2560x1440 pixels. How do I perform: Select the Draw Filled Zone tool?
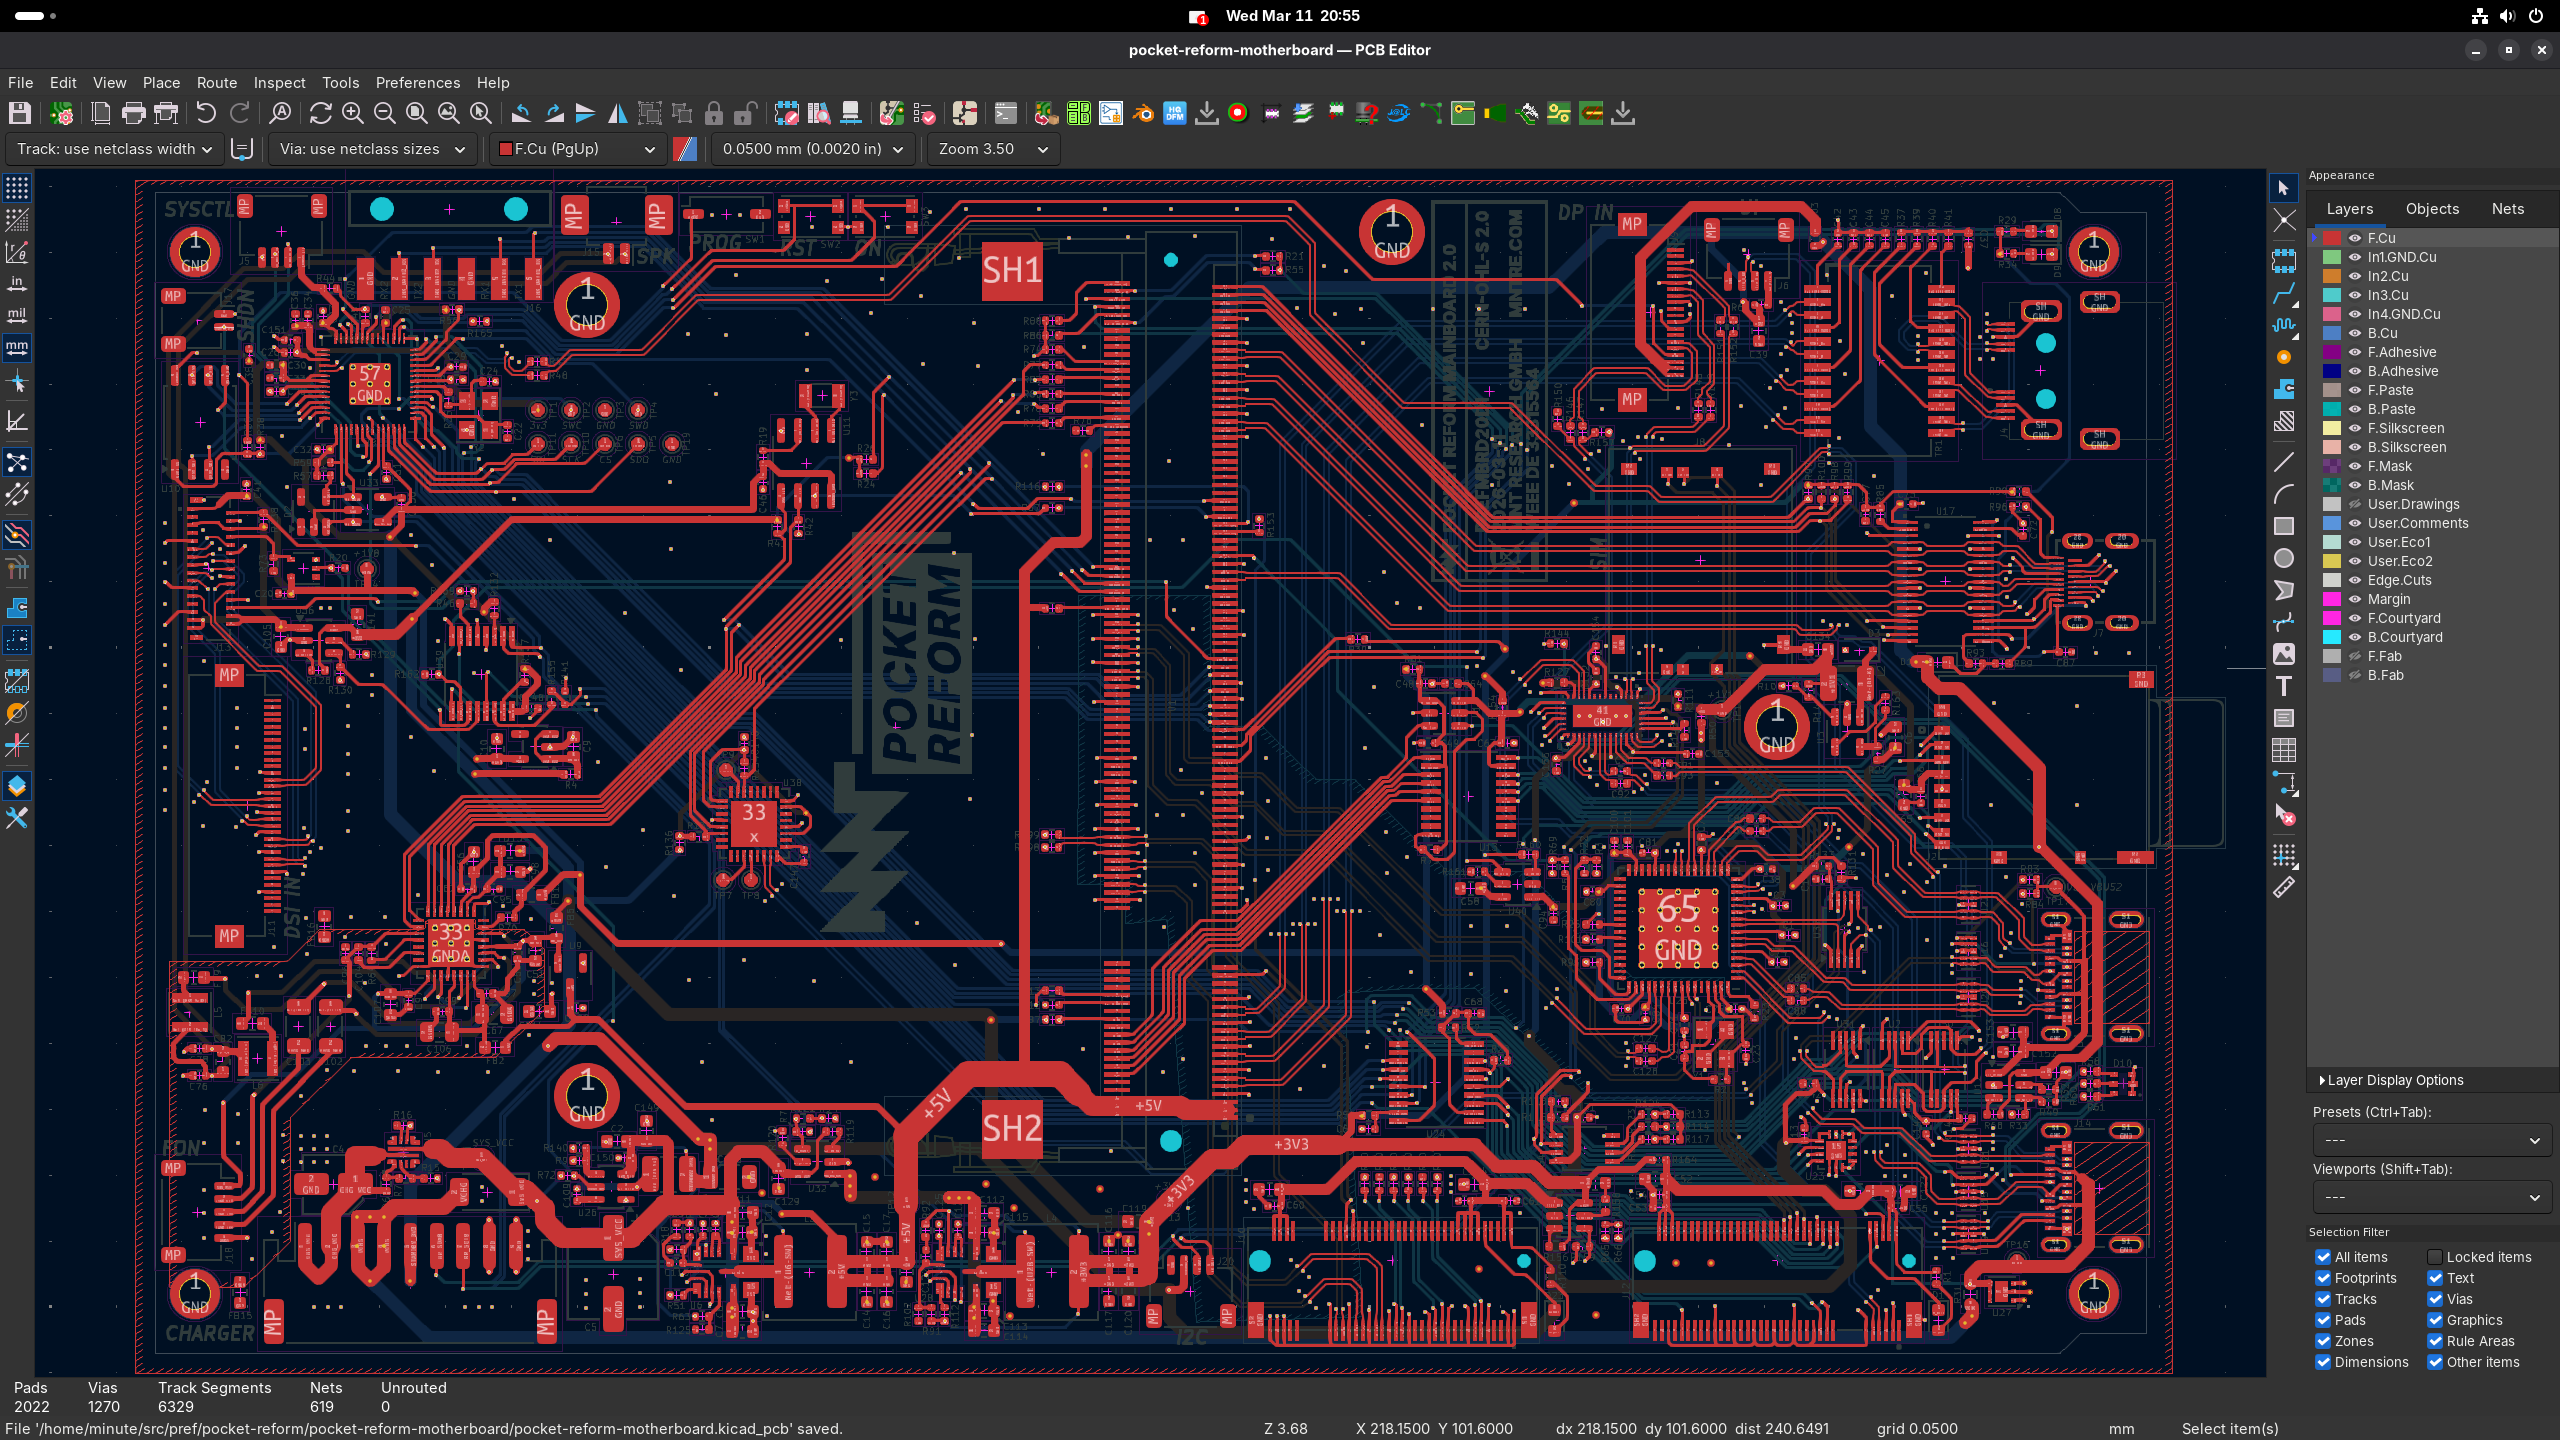pyautogui.click(x=2284, y=389)
